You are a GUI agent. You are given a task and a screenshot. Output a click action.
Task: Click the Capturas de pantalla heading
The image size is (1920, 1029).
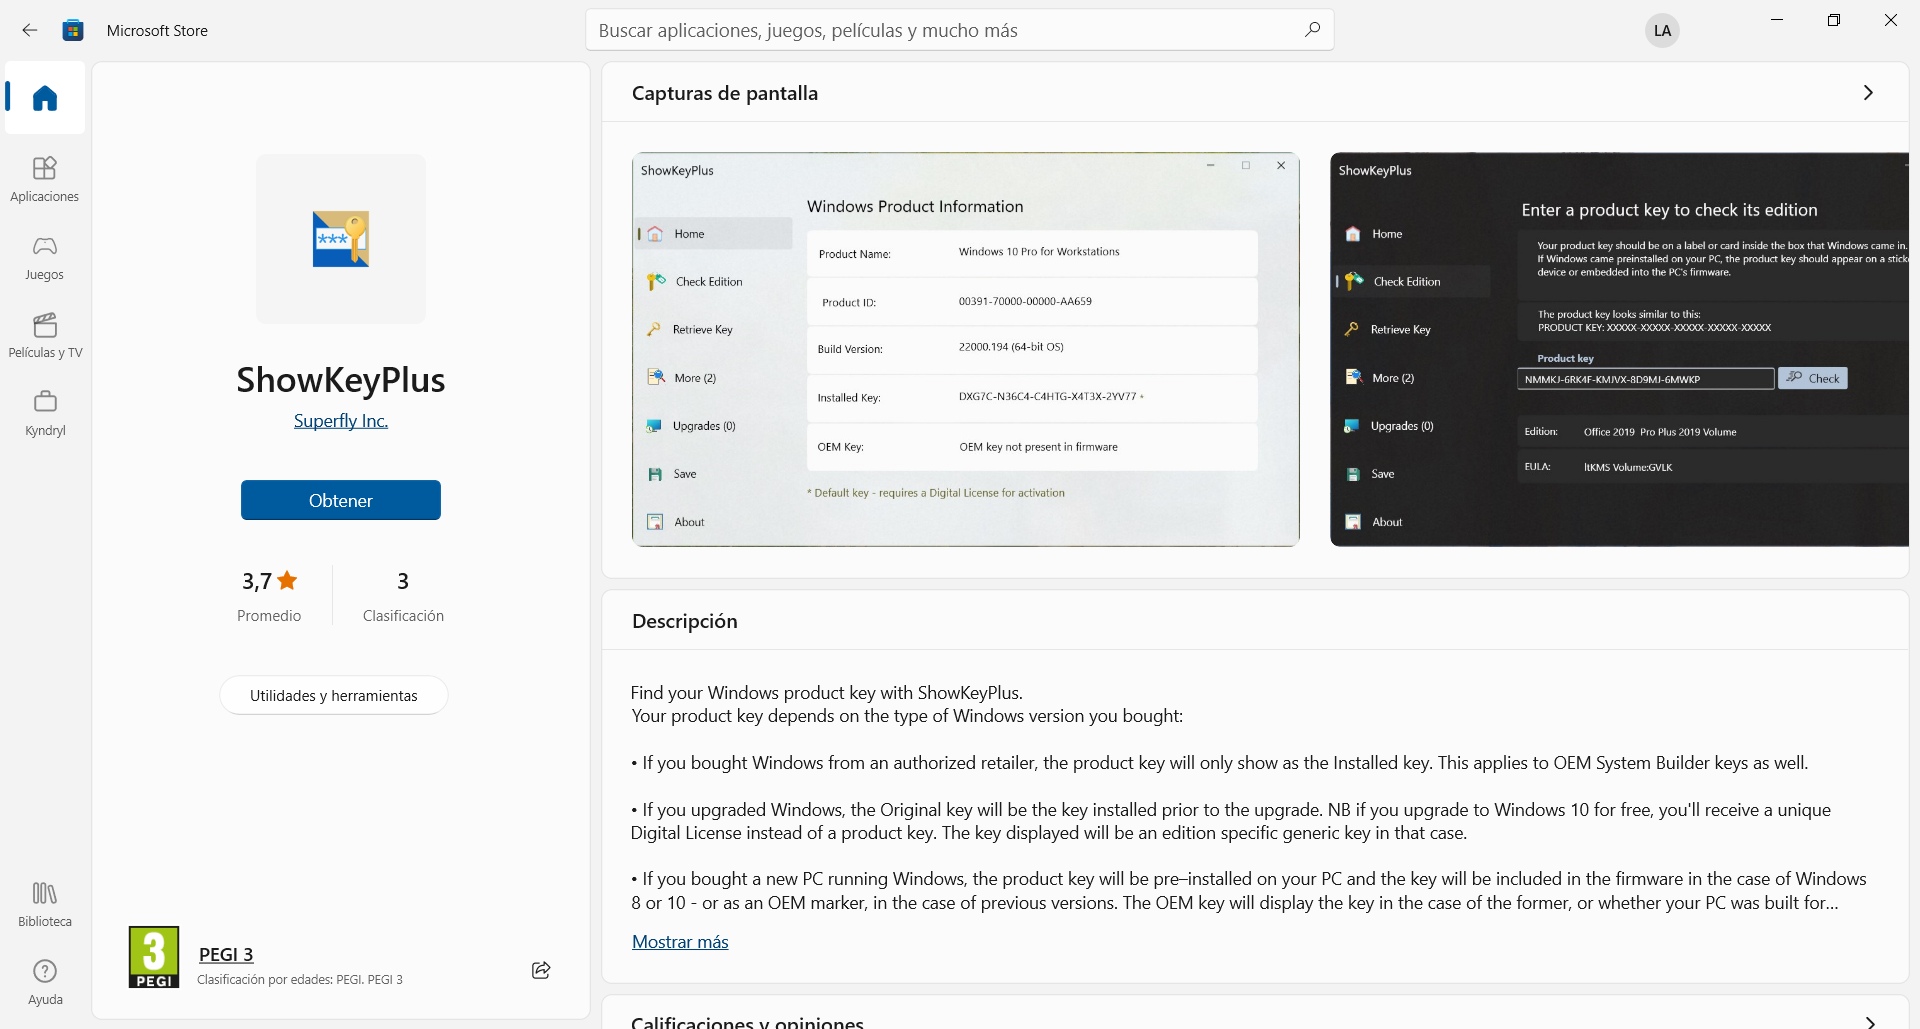(x=725, y=93)
